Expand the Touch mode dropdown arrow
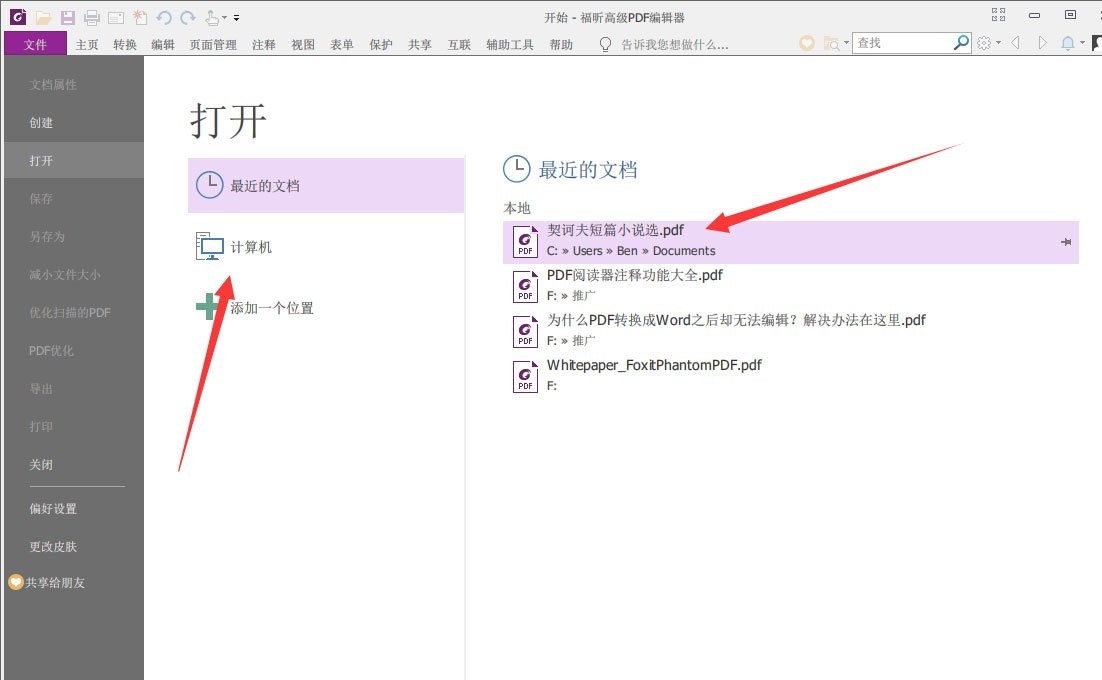The width and height of the screenshot is (1102, 680). pos(223,17)
